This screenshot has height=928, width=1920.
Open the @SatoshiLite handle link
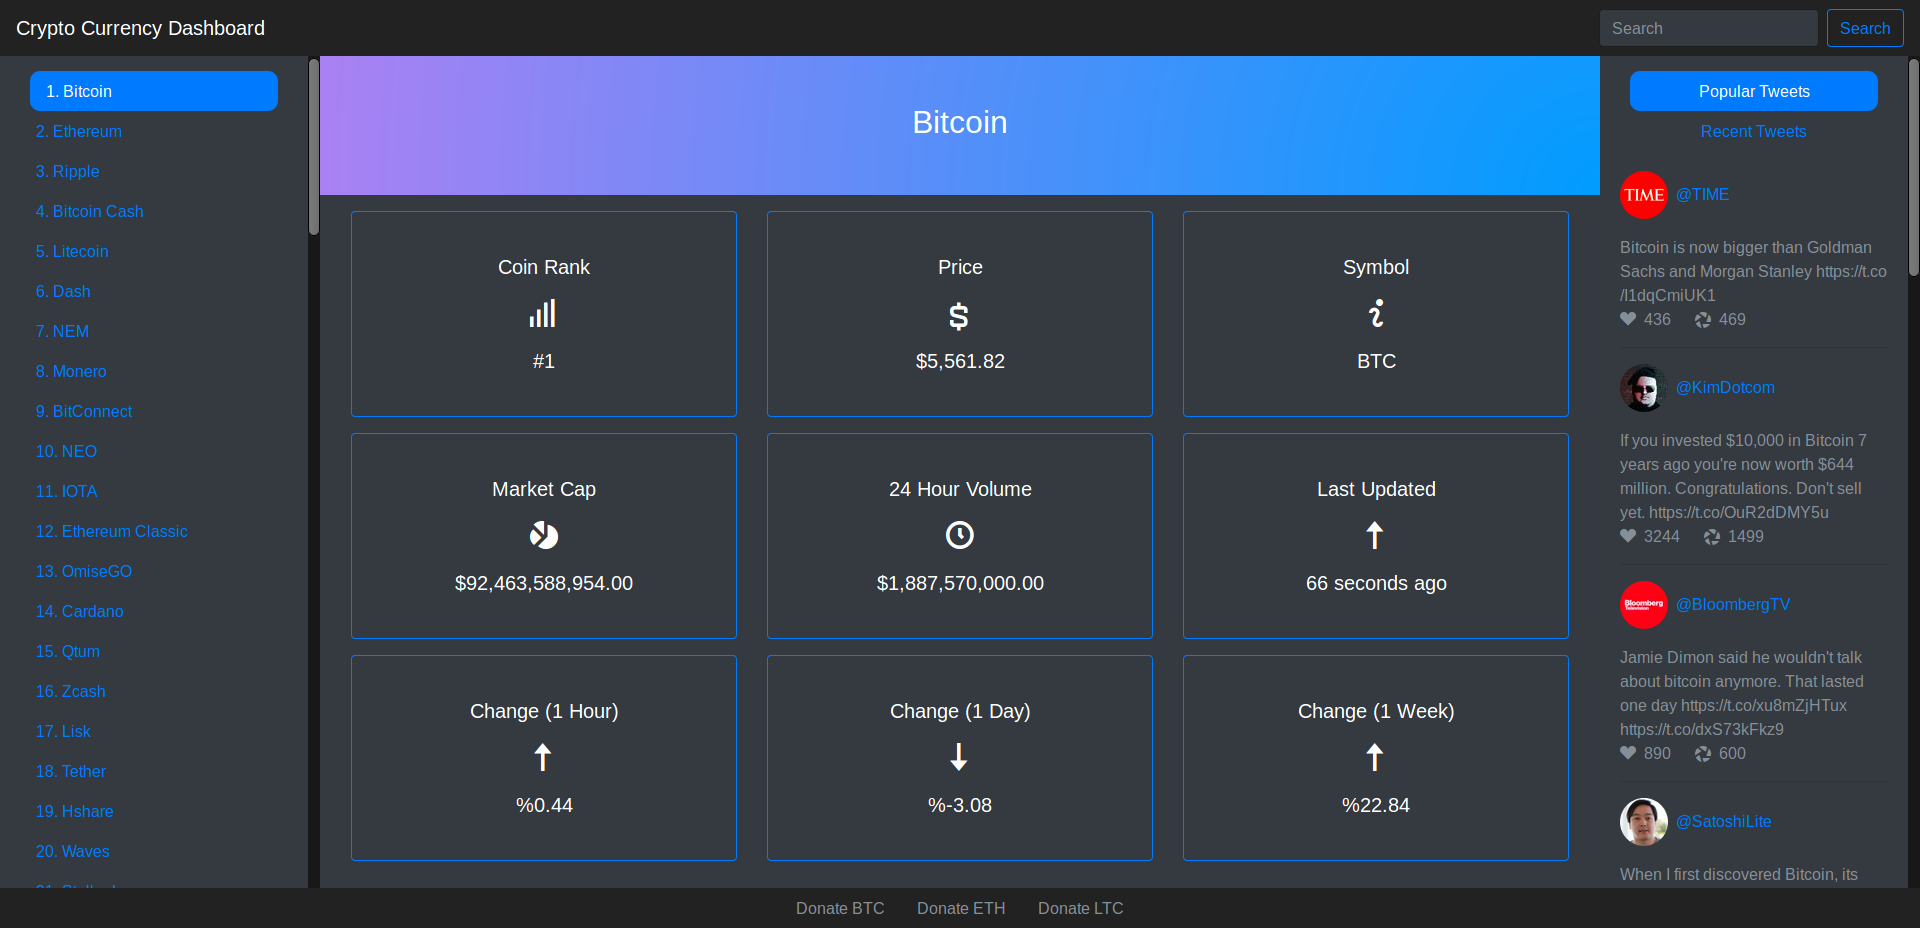tap(1724, 821)
